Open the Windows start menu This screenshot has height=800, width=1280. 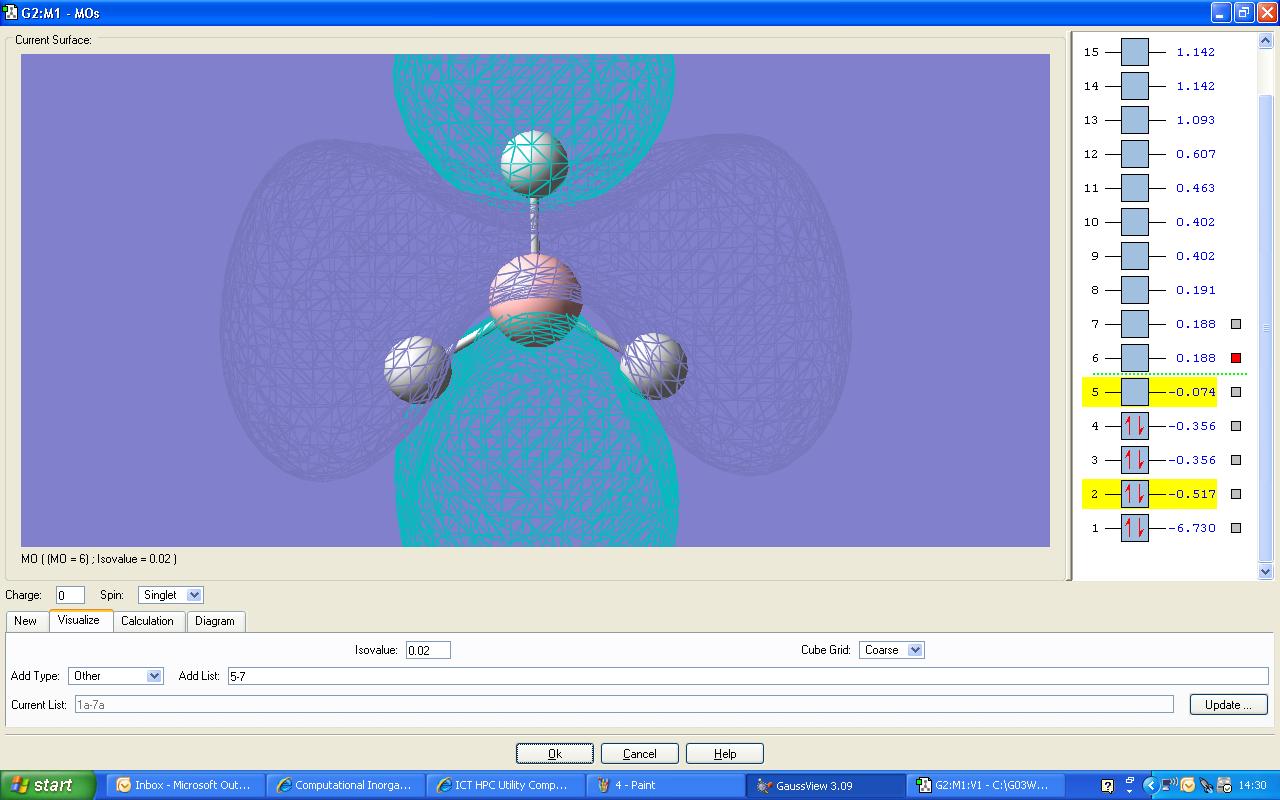(48, 785)
